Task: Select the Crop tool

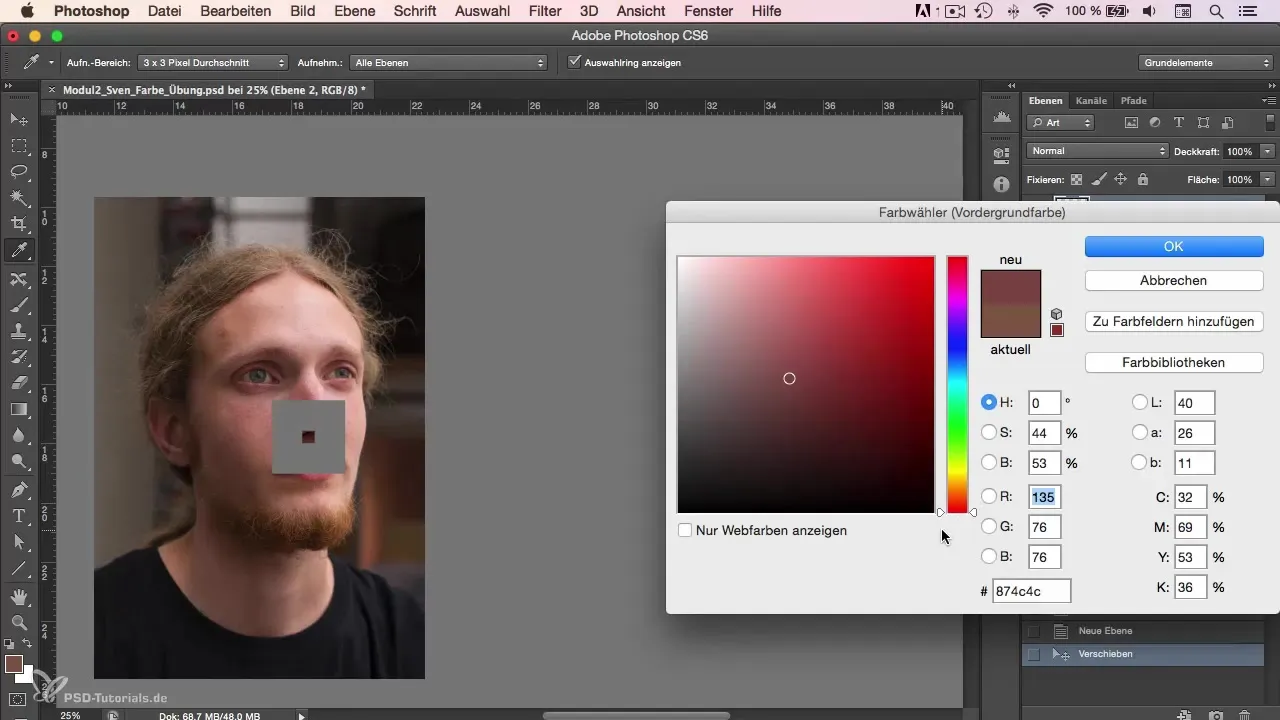Action: [x=18, y=224]
